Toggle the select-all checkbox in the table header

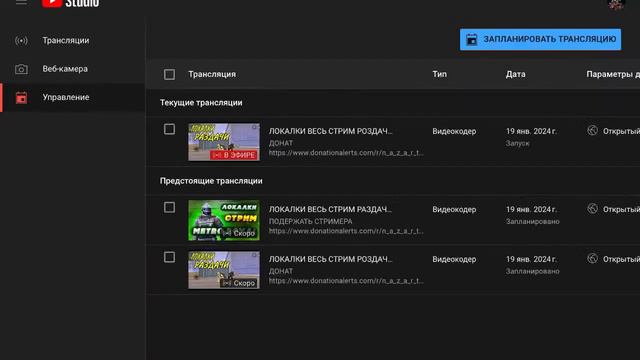(169, 74)
